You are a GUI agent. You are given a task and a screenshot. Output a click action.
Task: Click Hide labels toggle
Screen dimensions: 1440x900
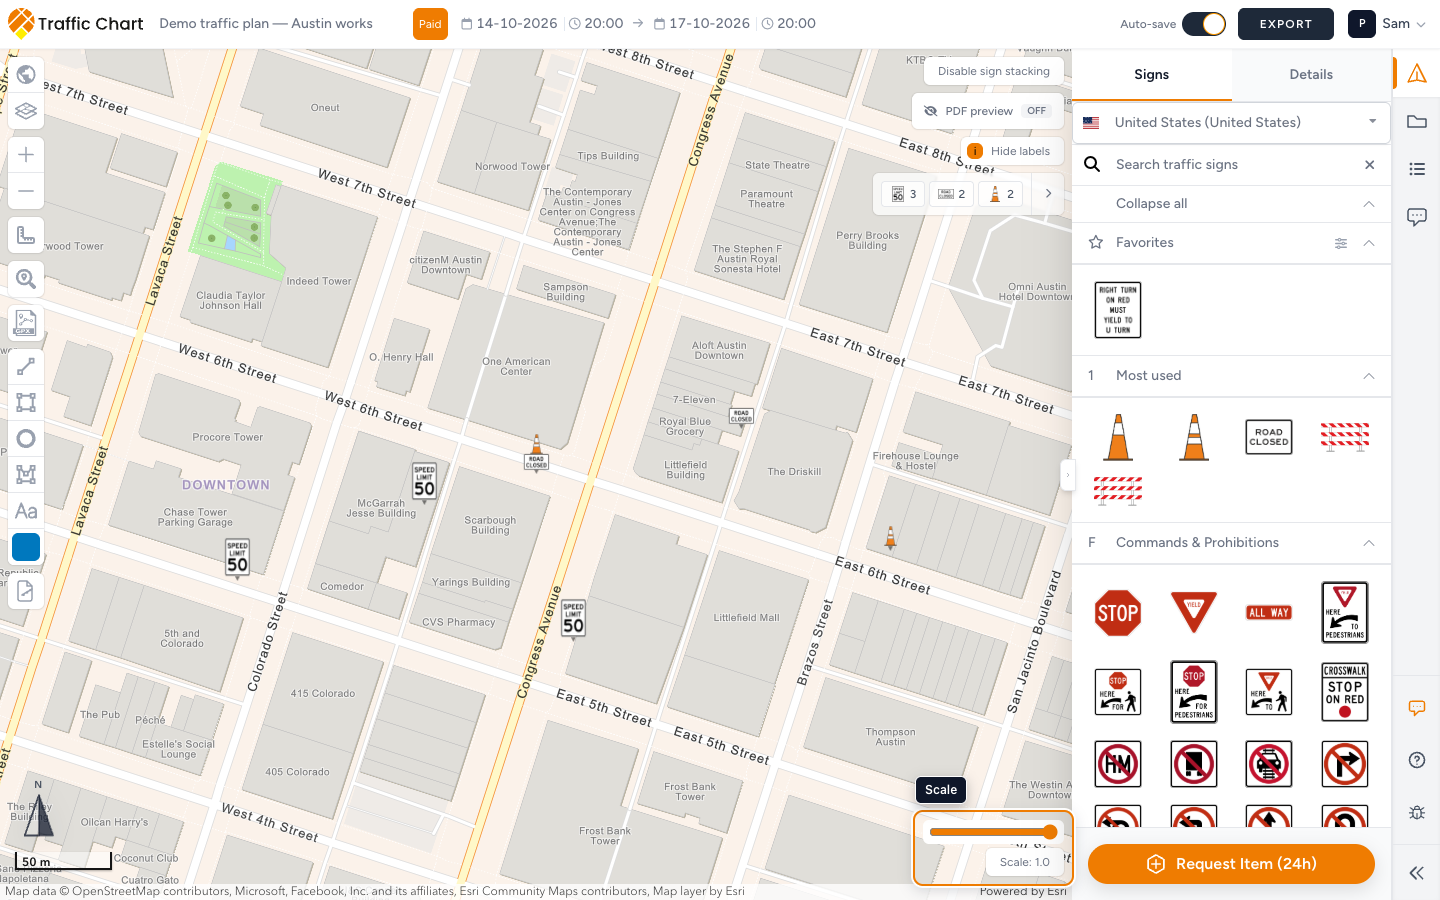(1011, 151)
